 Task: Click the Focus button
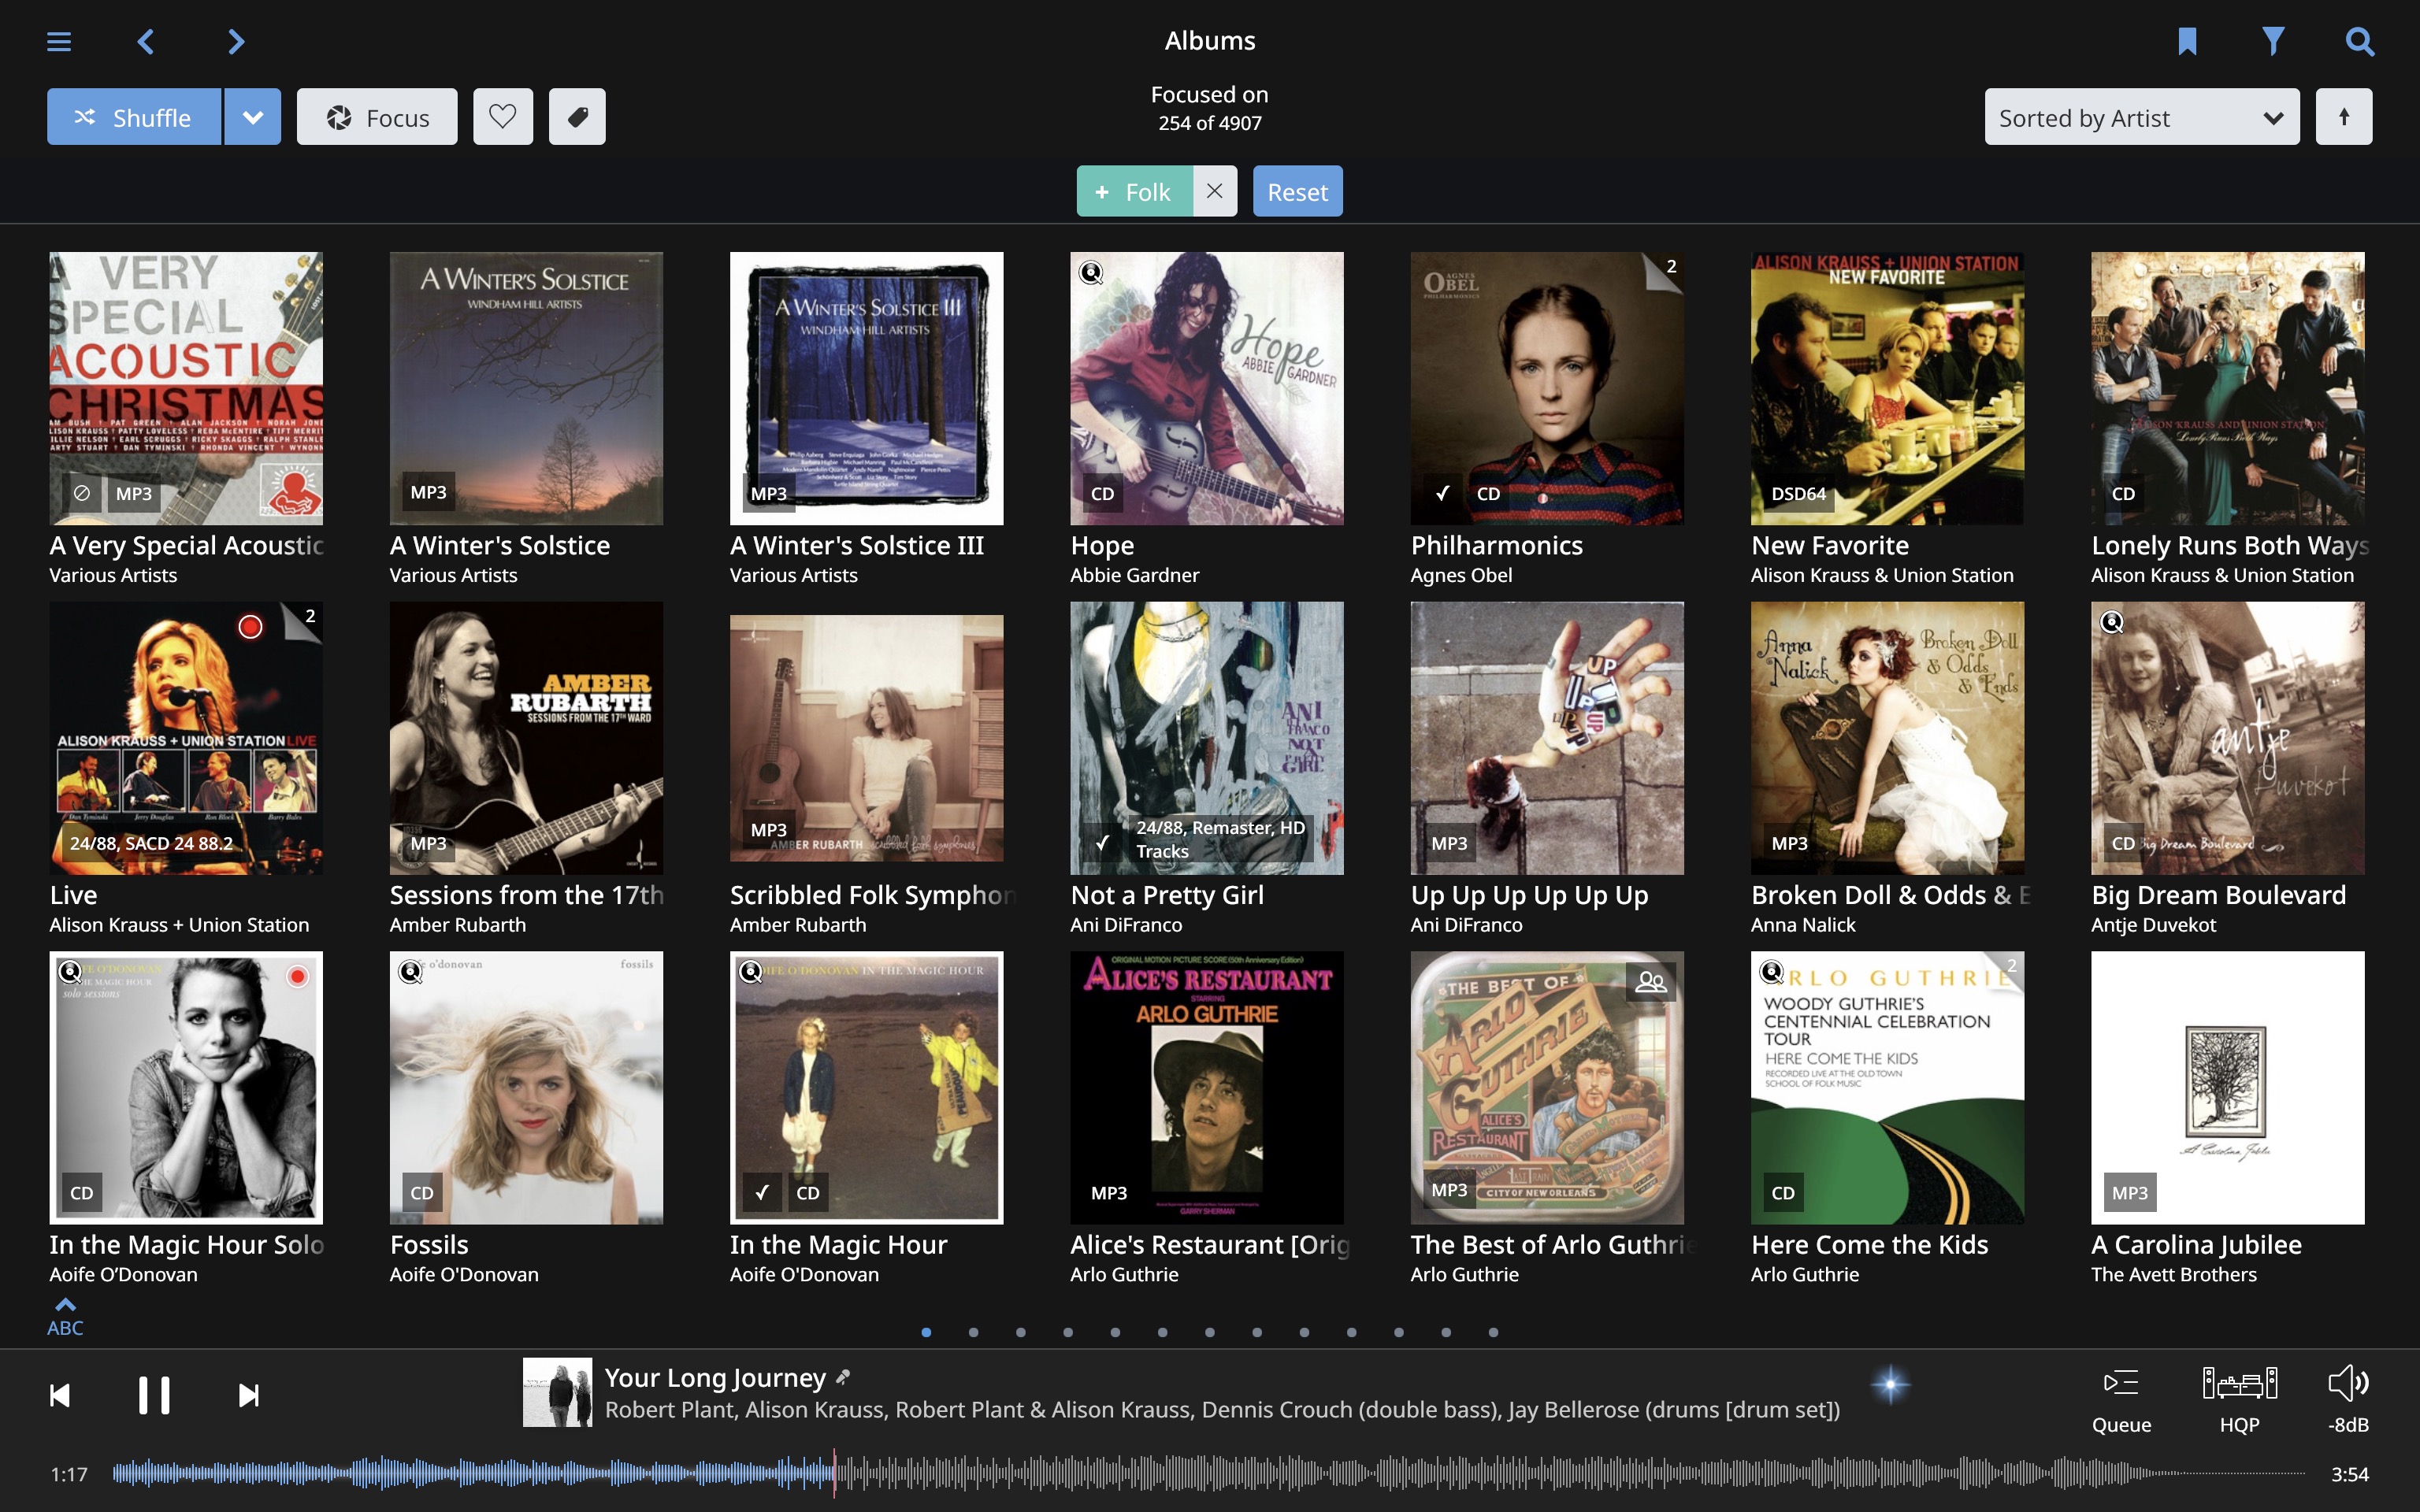pos(377,117)
